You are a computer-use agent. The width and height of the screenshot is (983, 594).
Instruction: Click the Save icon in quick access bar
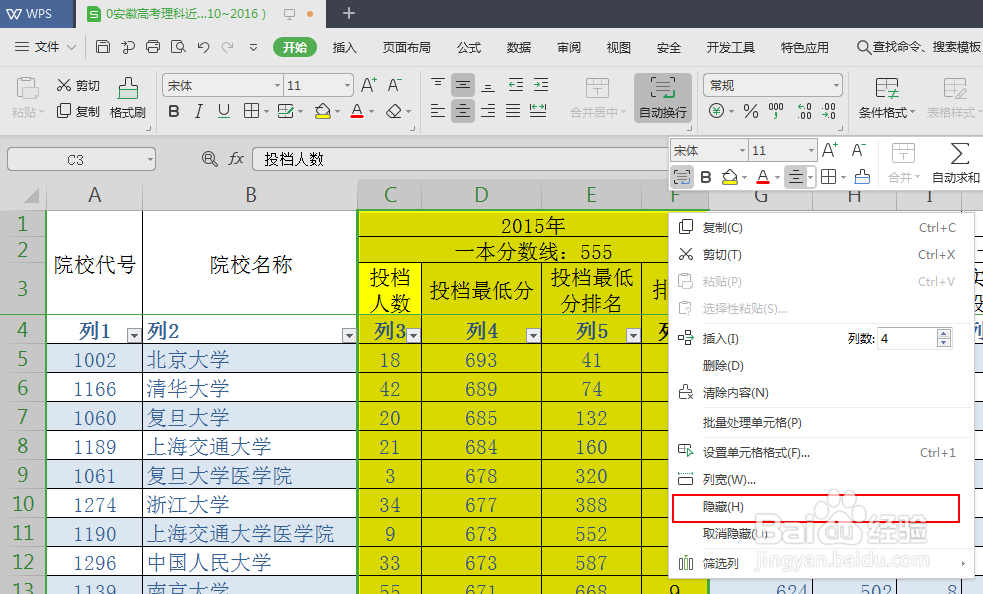coord(103,46)
